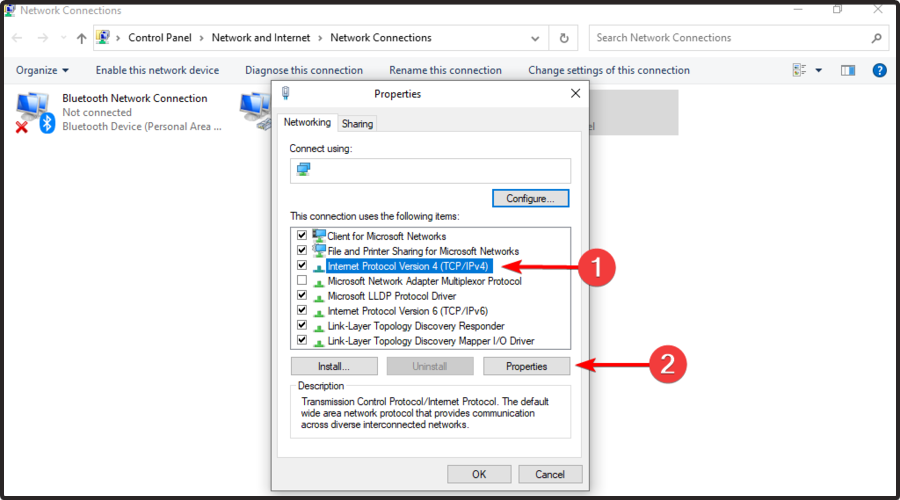Click the Back navigation arrow
Screen dimensions: 900x500
[x=19, y=39]
